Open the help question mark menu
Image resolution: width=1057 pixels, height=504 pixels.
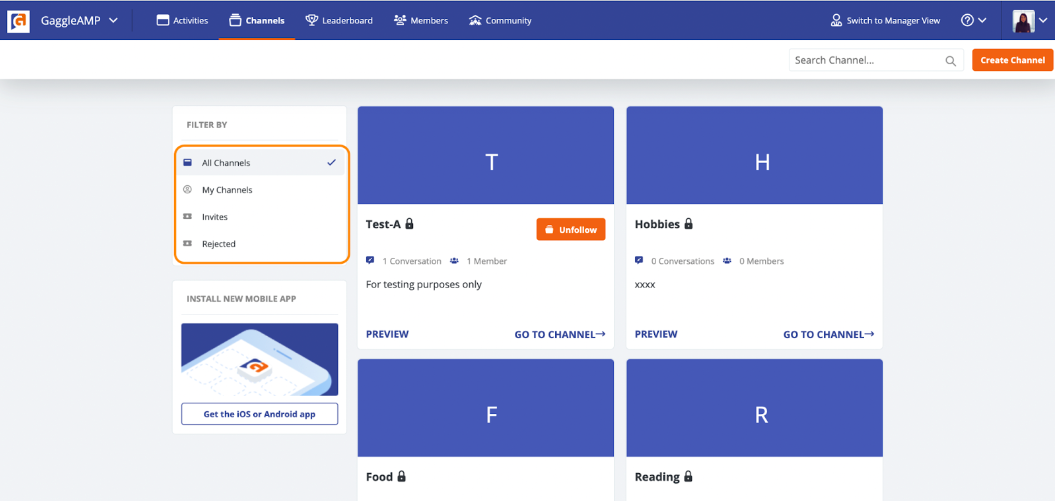[x=973, y=20]
